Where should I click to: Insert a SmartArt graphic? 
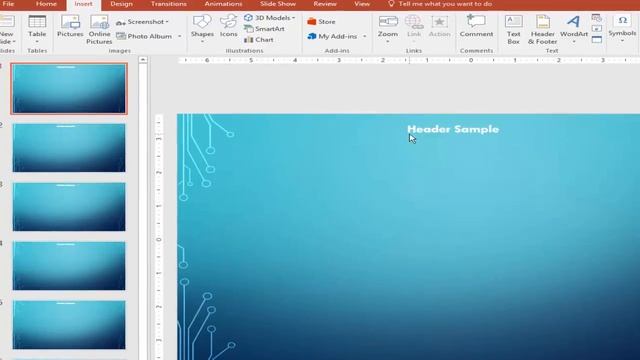coord(264,29)
